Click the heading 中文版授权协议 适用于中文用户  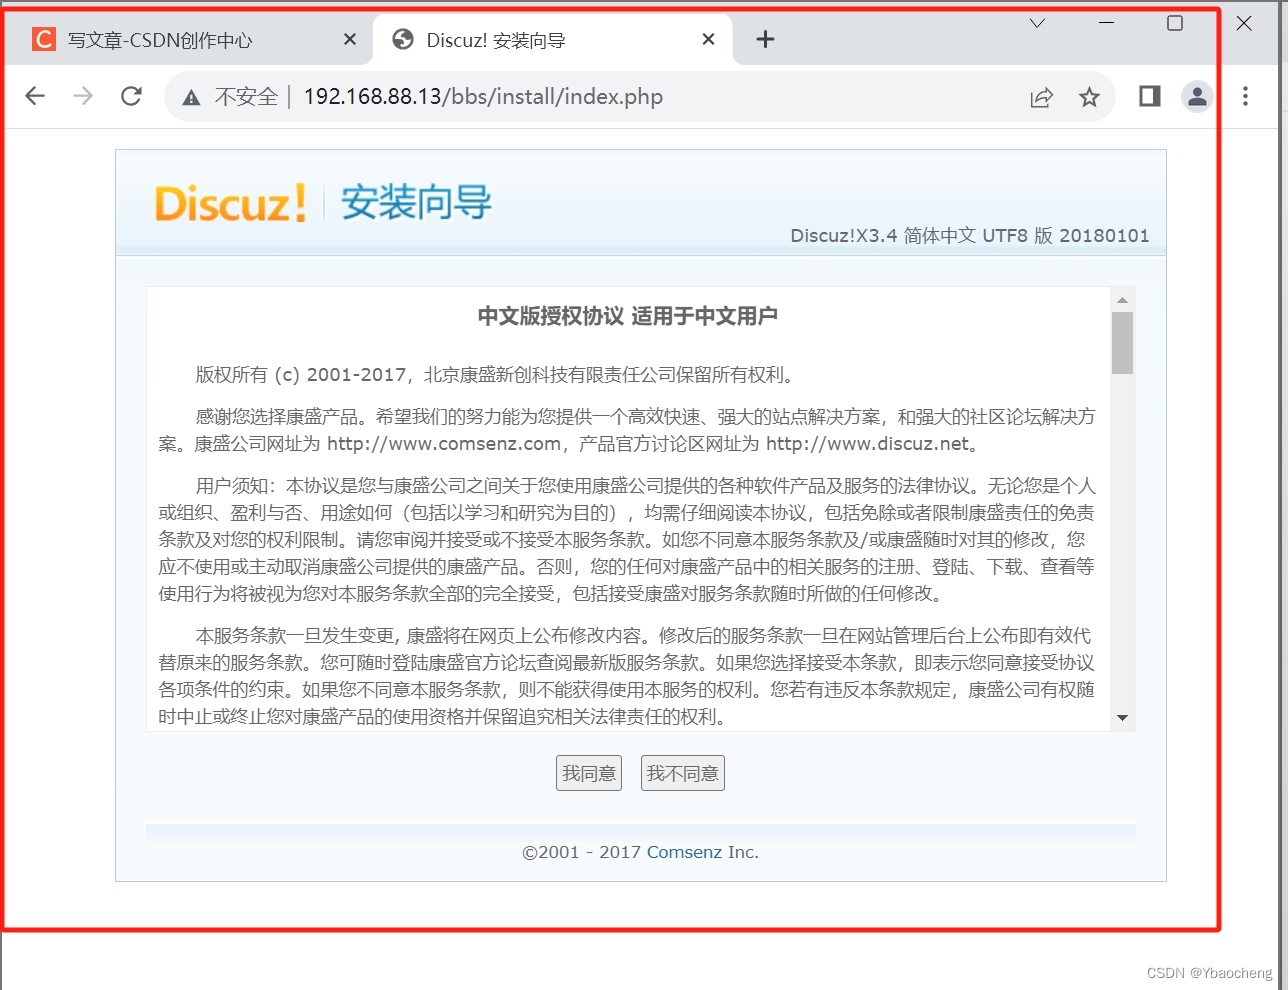pyautogui.click(x=627, y=316)
